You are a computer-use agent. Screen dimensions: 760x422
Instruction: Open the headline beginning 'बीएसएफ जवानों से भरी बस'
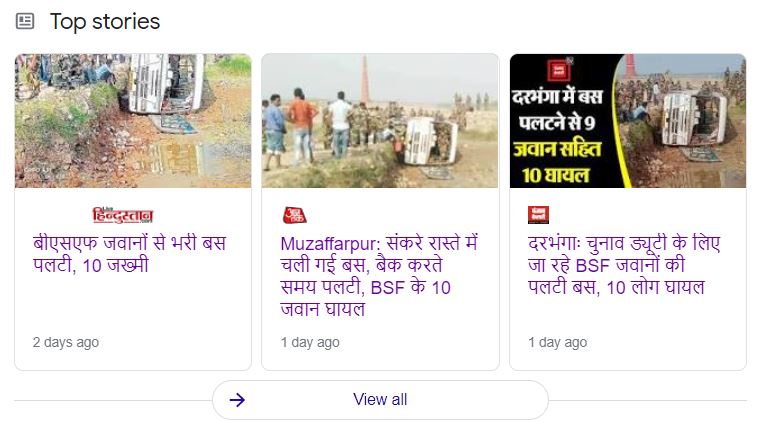pos(129,254)
